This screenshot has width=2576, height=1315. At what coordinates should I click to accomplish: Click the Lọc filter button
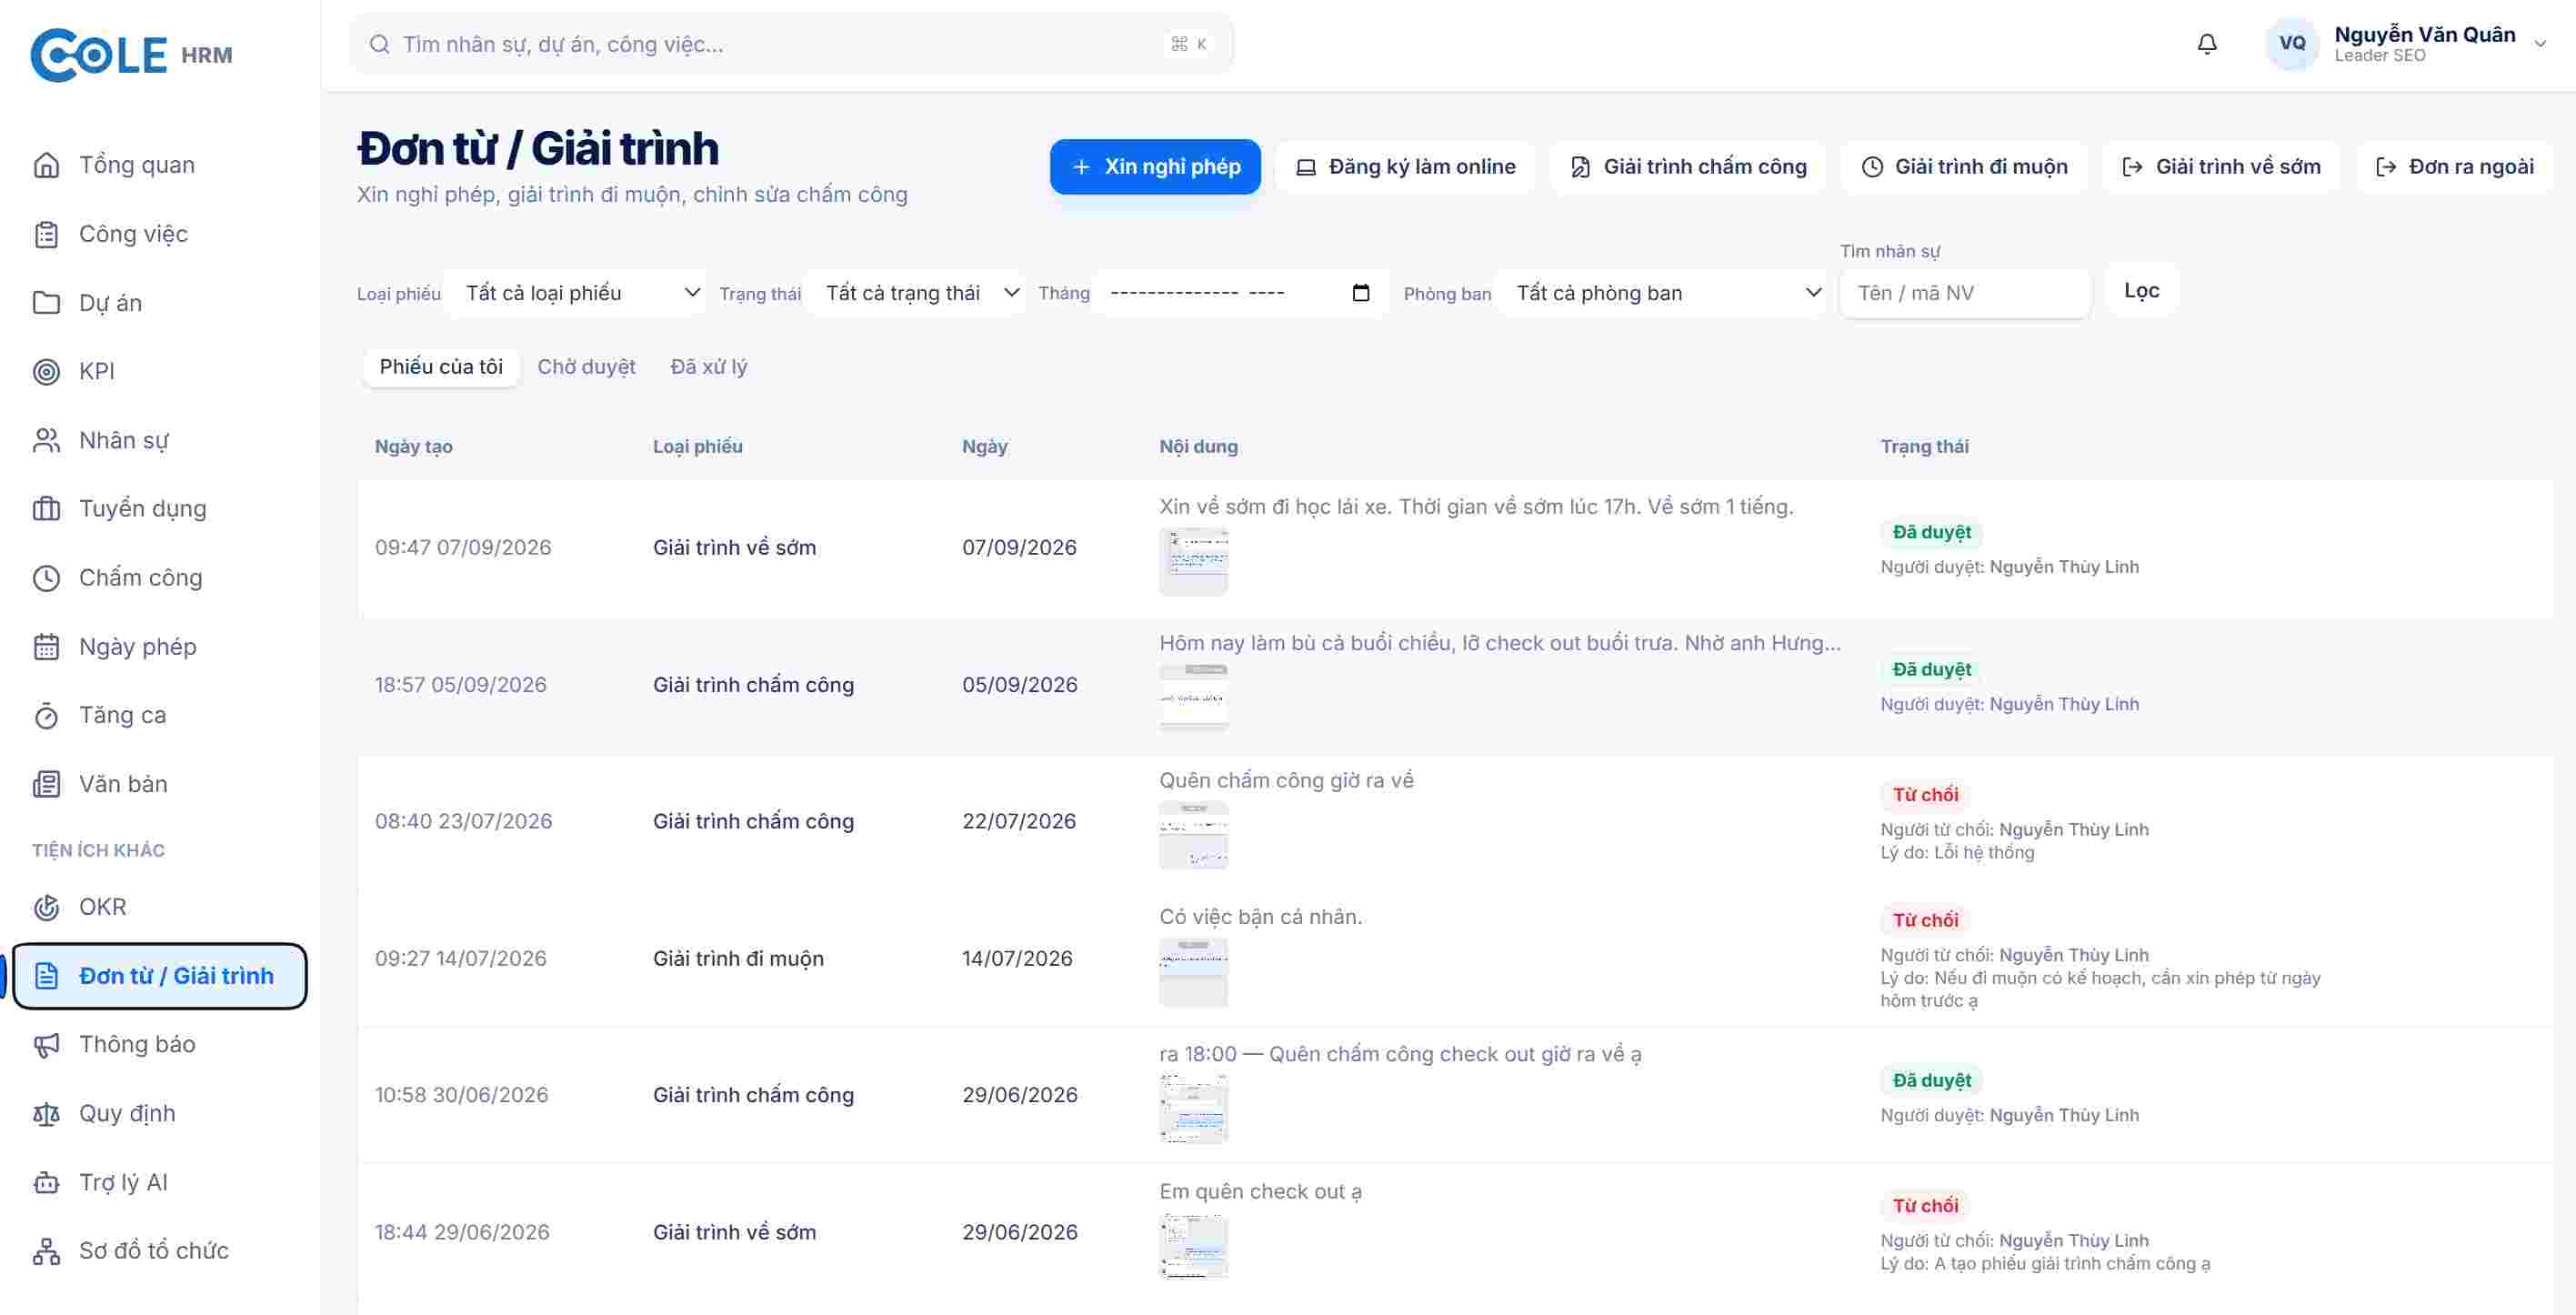coord(2141,291)
